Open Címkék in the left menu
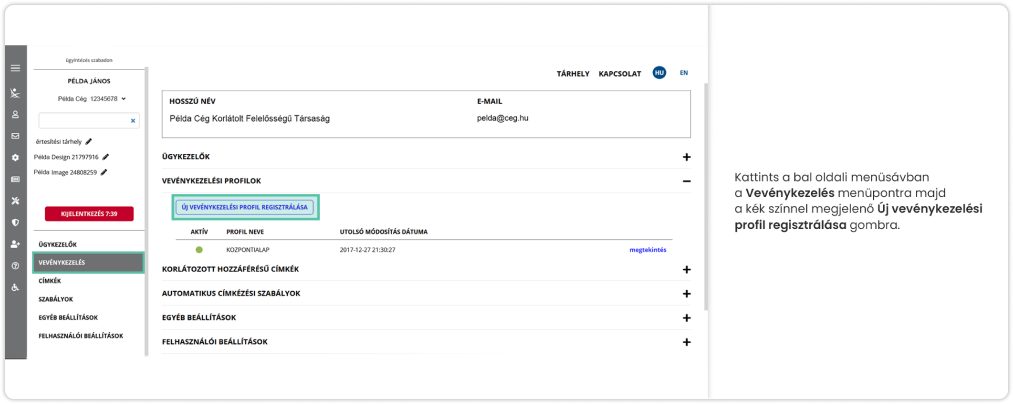This screenshot has width=1013, height=404. (x=52, y=281)
